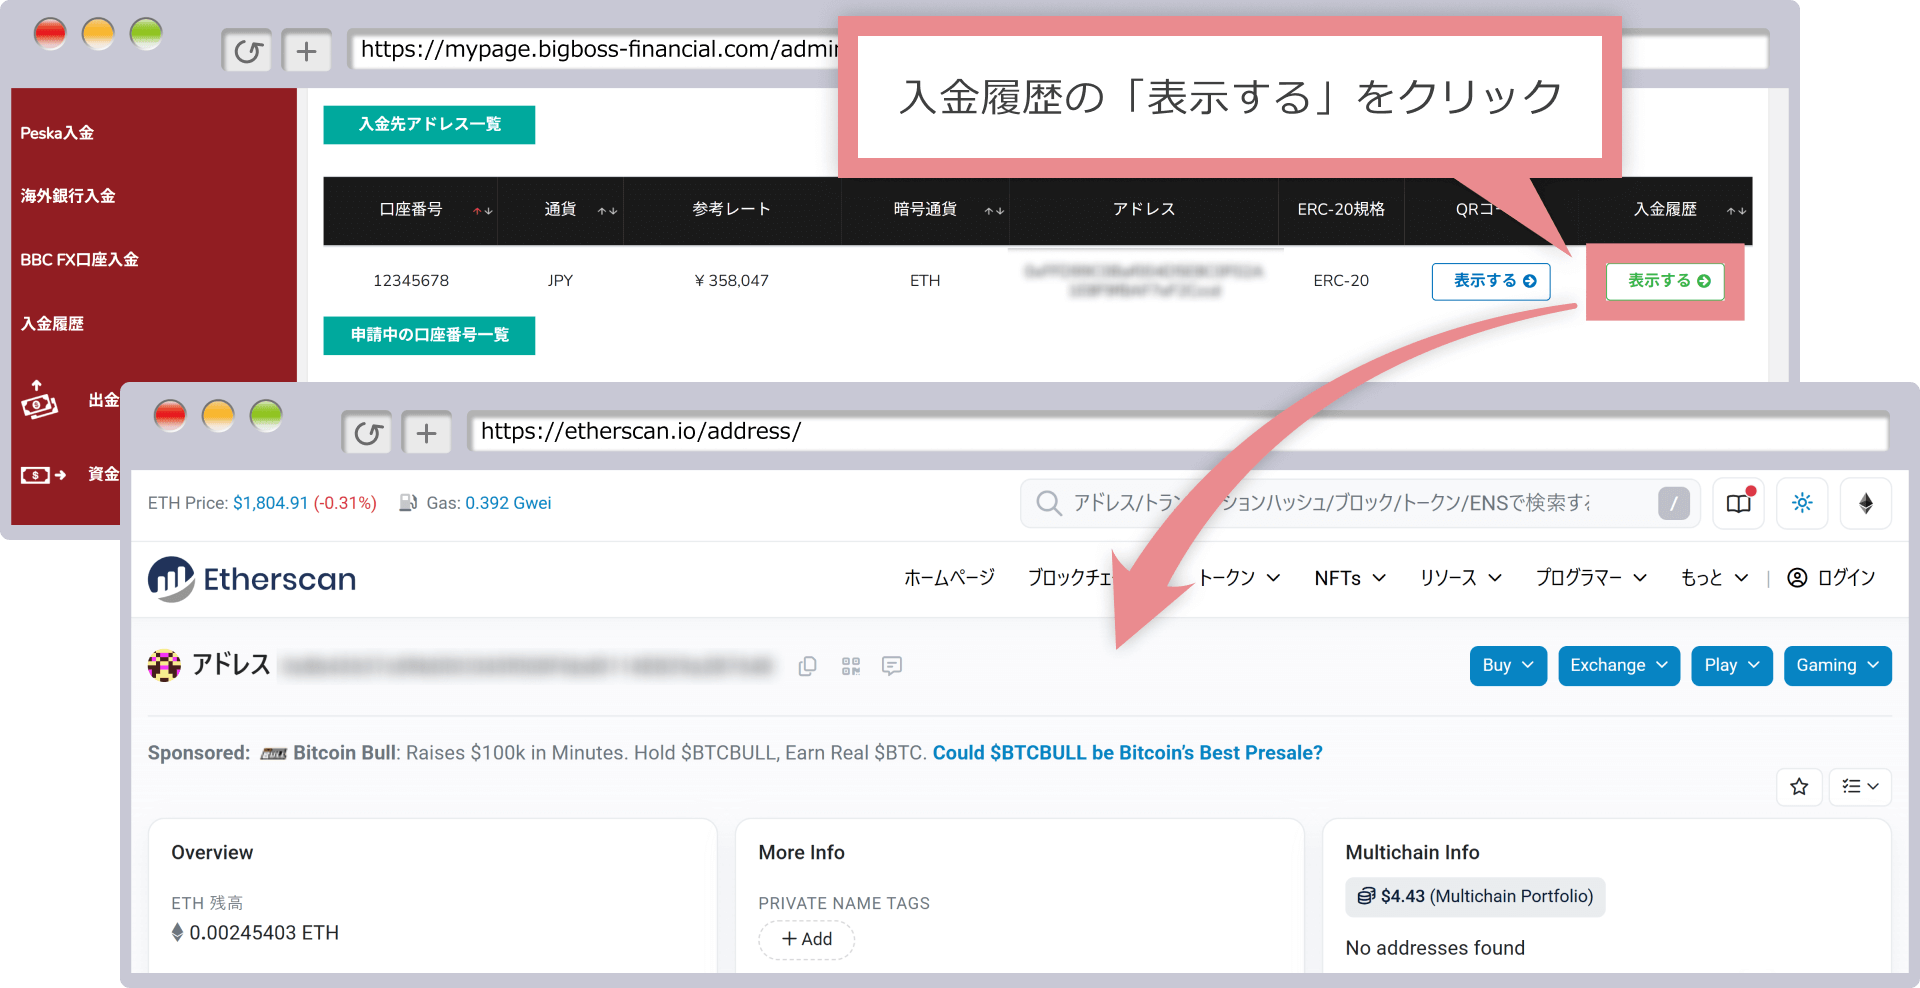
Task: Open the book icon with red notification dot
Action: 1739,503
